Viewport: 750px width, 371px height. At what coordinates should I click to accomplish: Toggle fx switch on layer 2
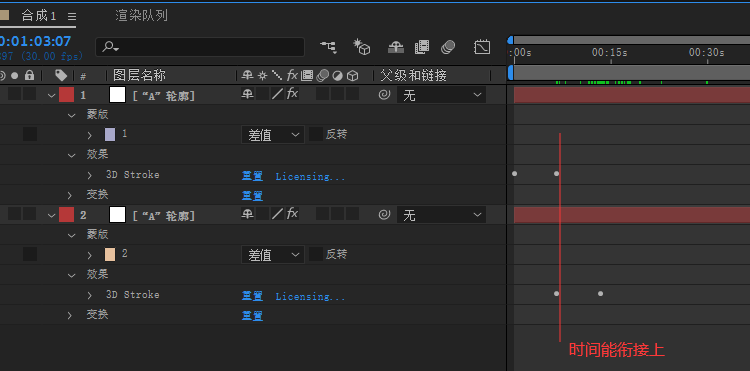click(292, 214)
